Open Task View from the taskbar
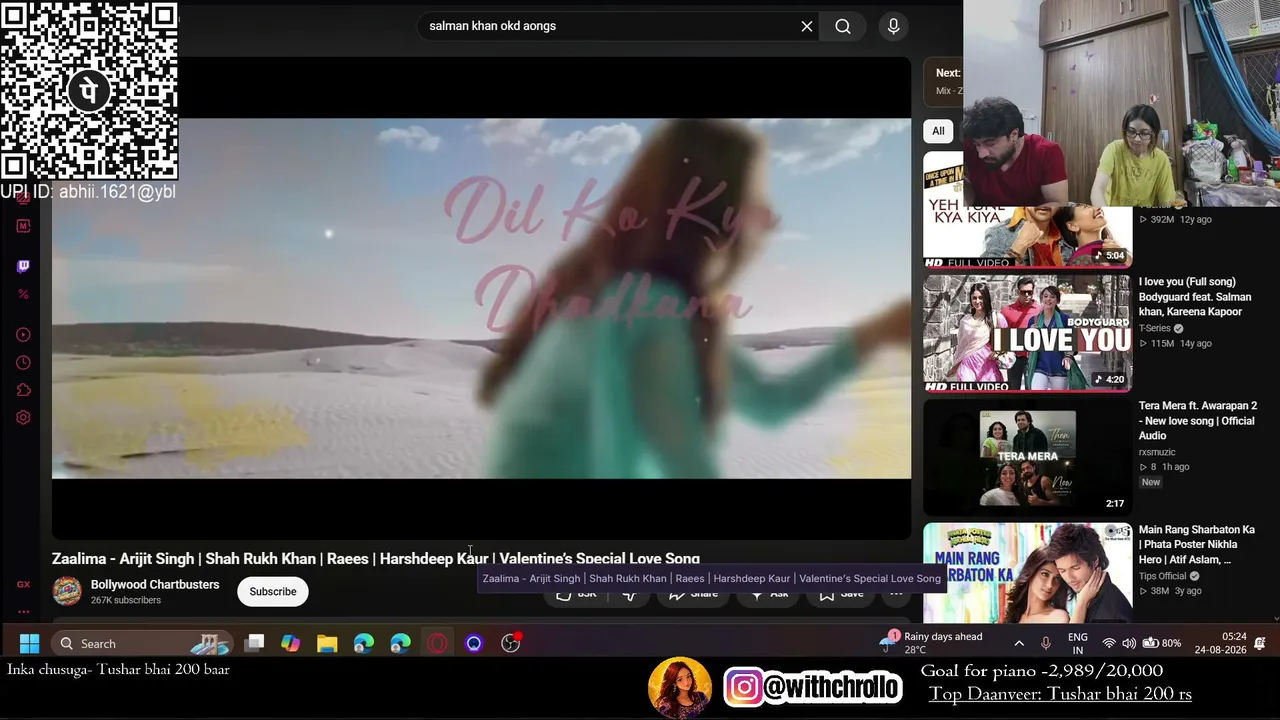Image resolution: width=1280 pixels, height=720 pixels. pos(255,643)
